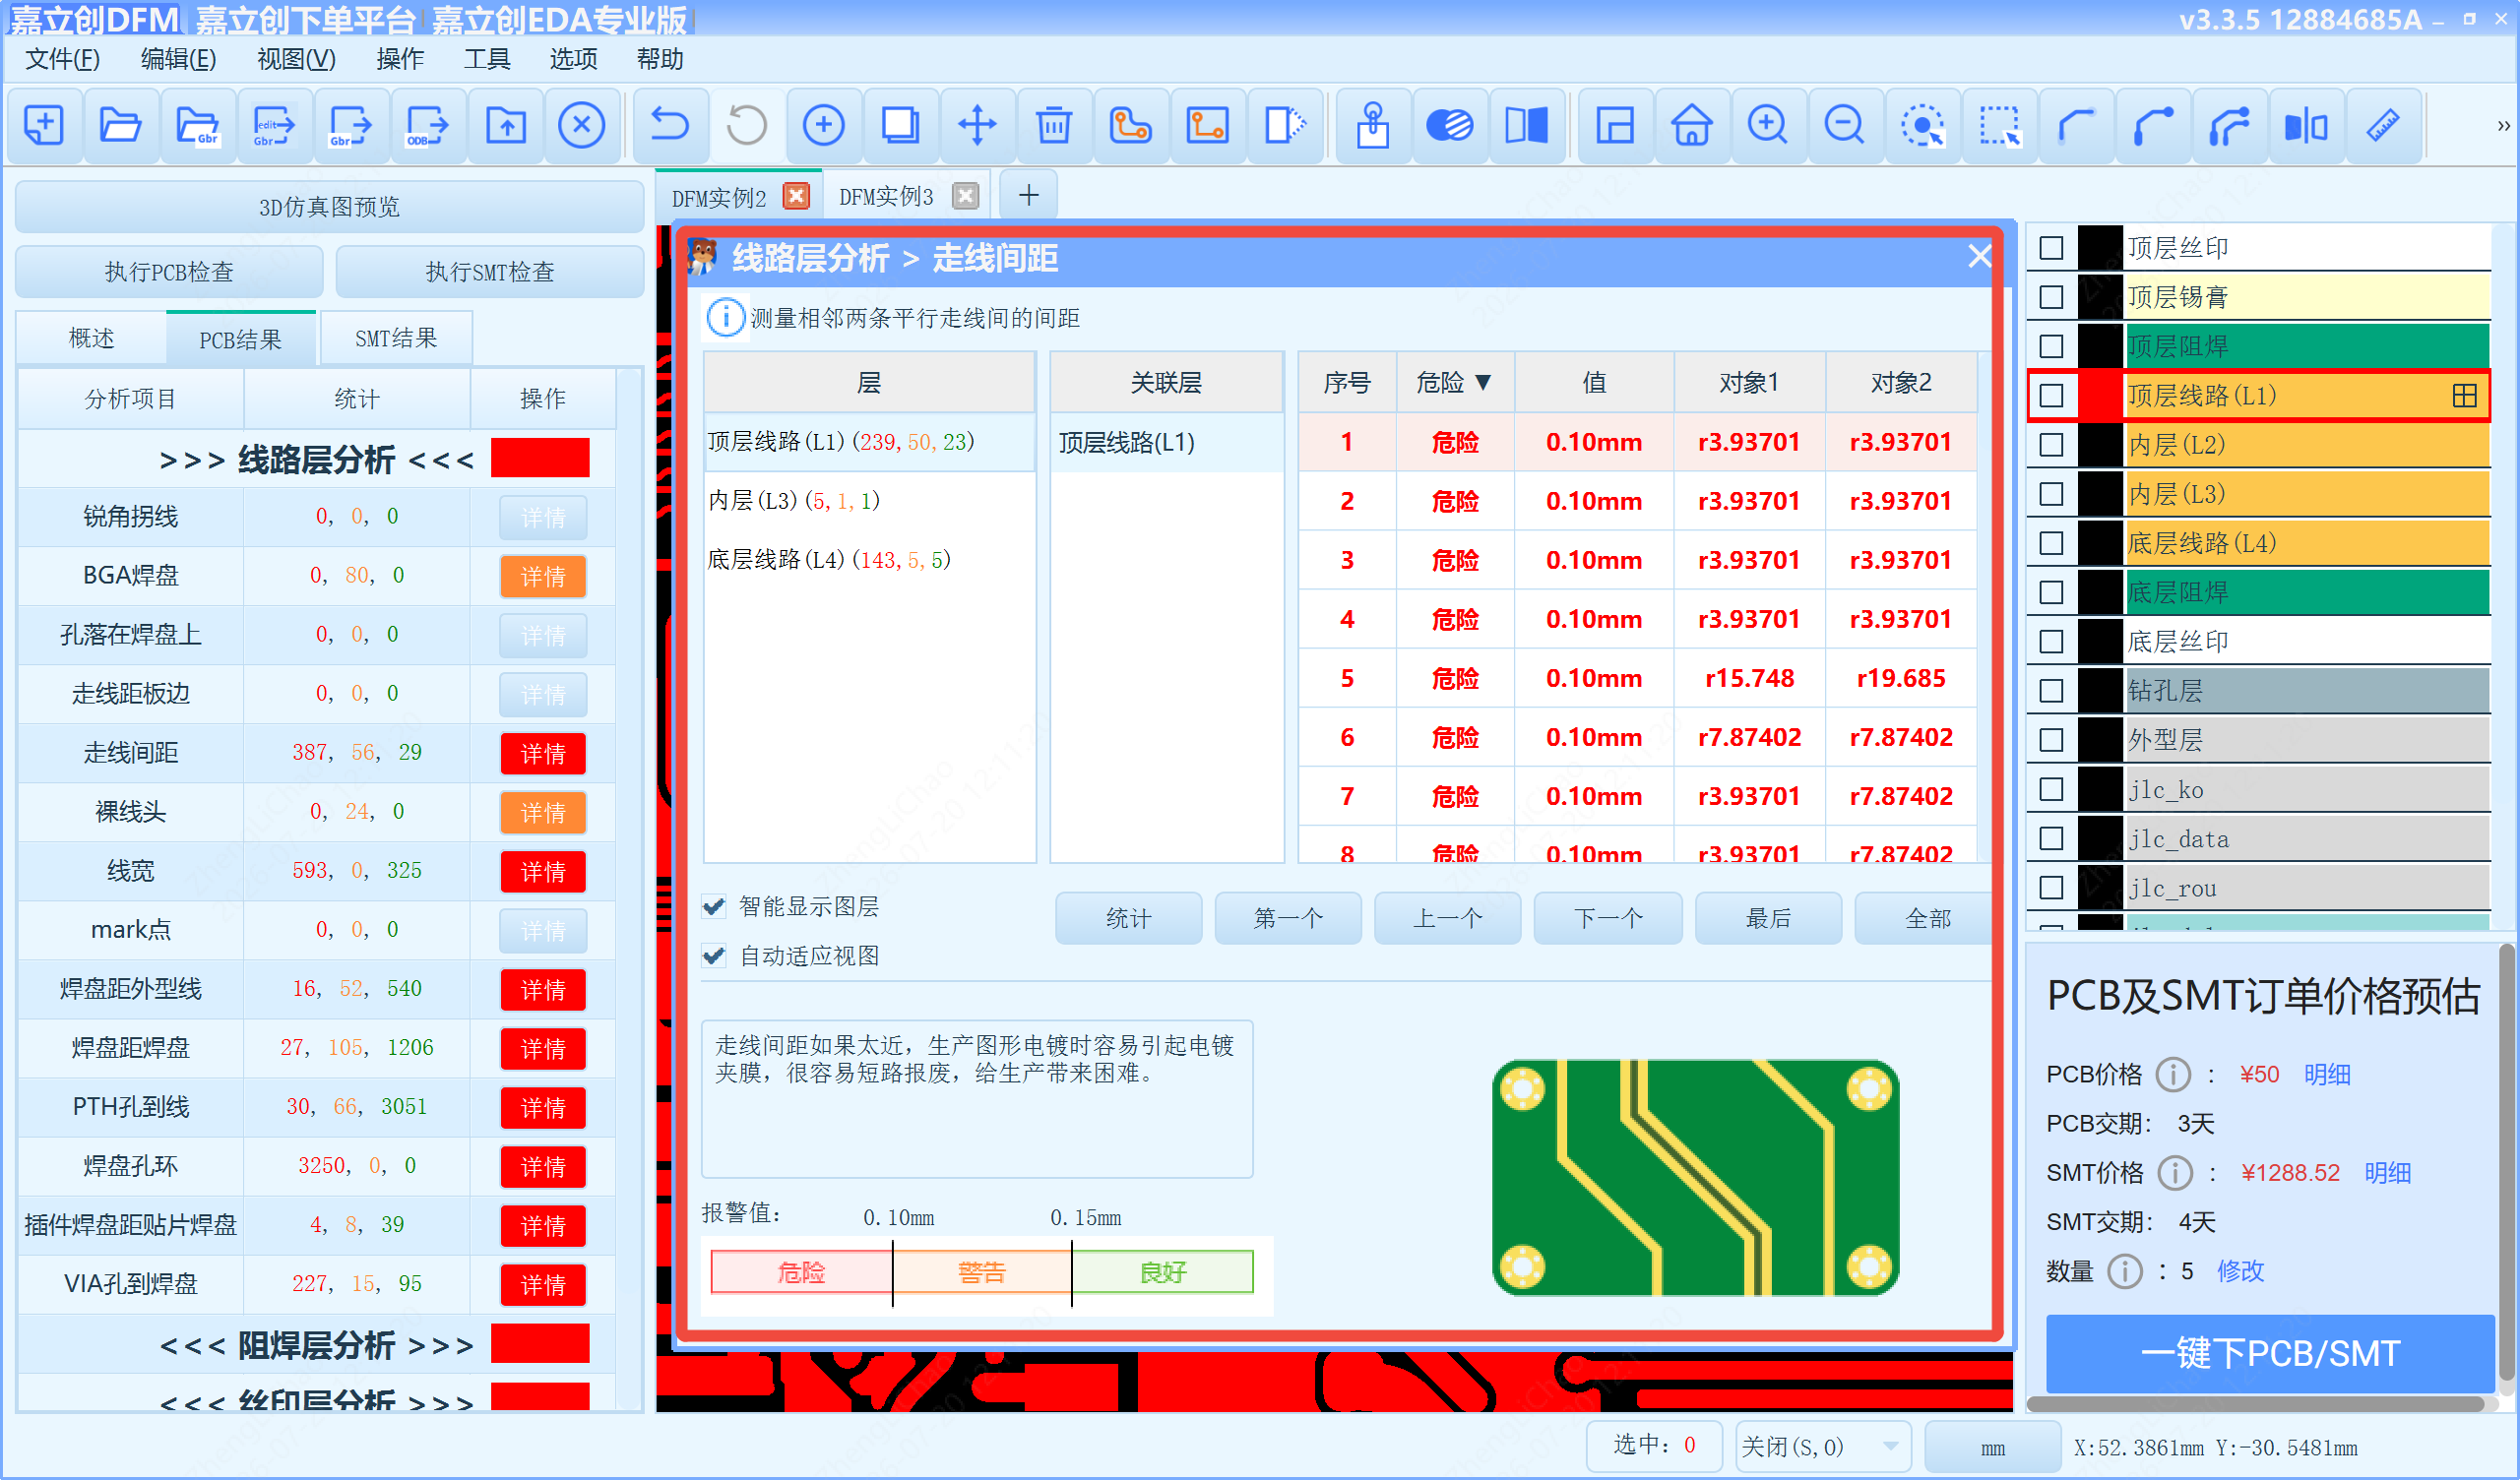Click the circled plus add icon
This screenshot has width=2520, height=1480.
(824, 126)
